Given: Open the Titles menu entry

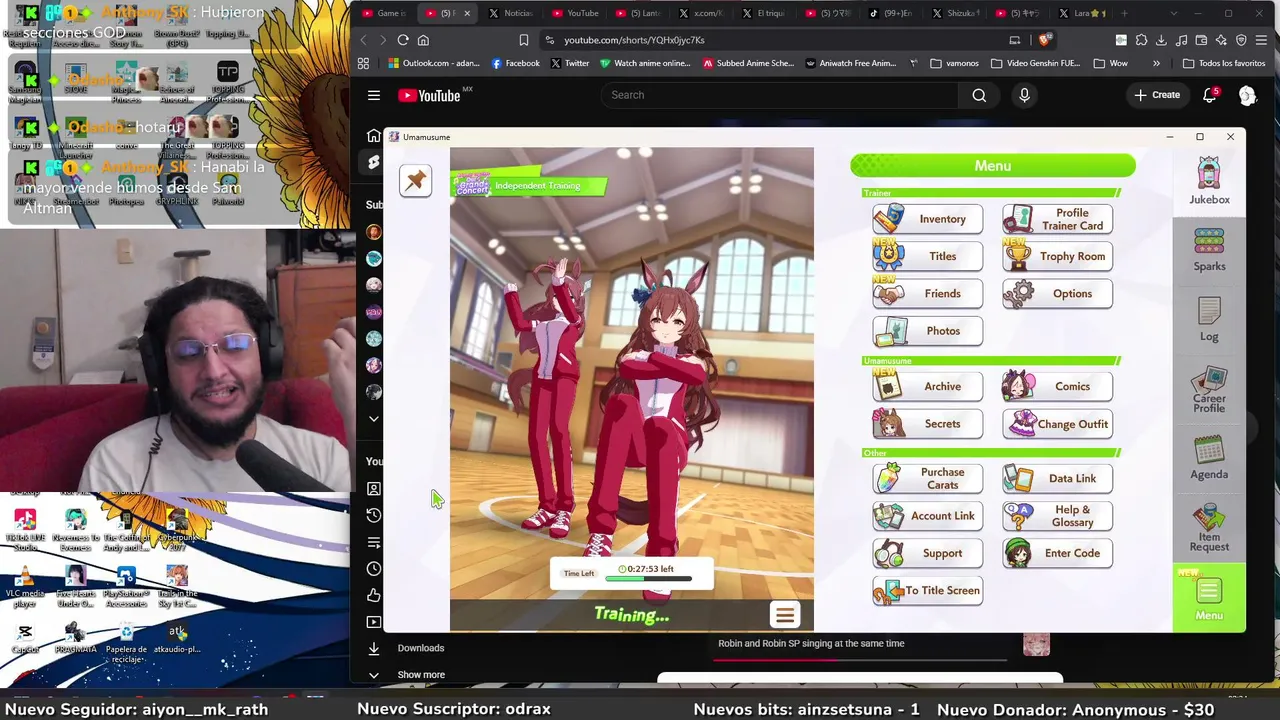Looking at the screenshot, I should 927,256.
